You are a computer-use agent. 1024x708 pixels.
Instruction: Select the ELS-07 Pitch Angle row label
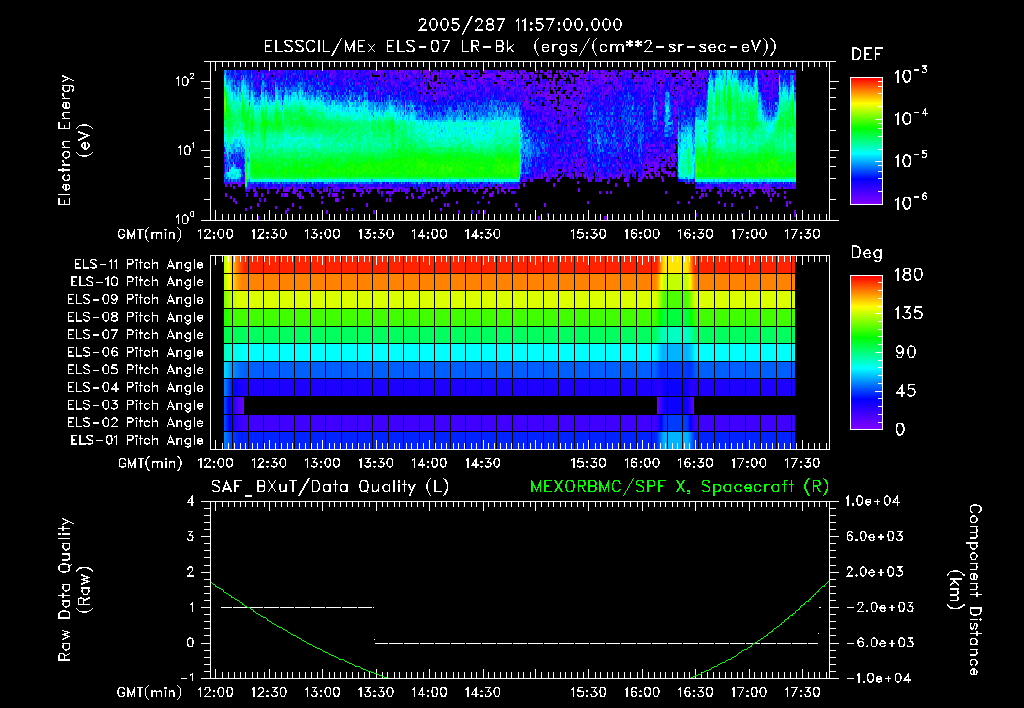click(135, 334)
